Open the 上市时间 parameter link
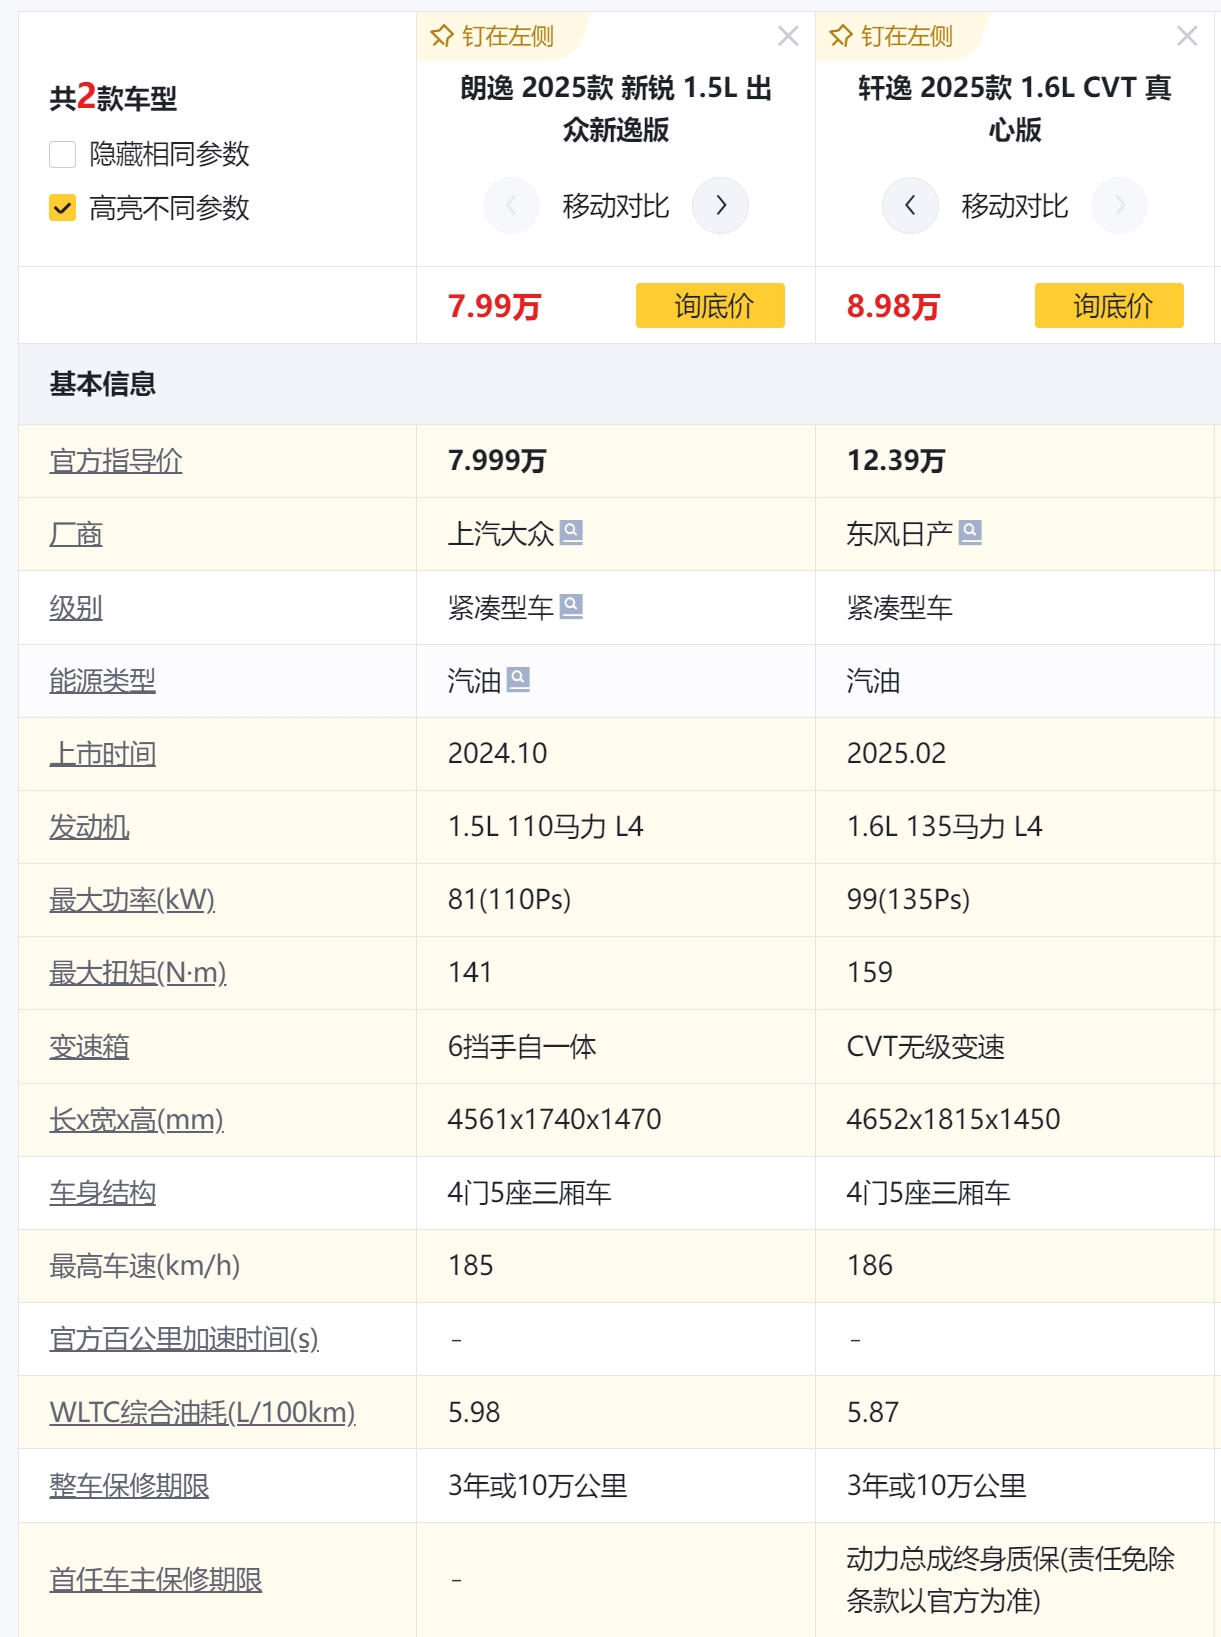The image size is (1221, 1637). 103,754
